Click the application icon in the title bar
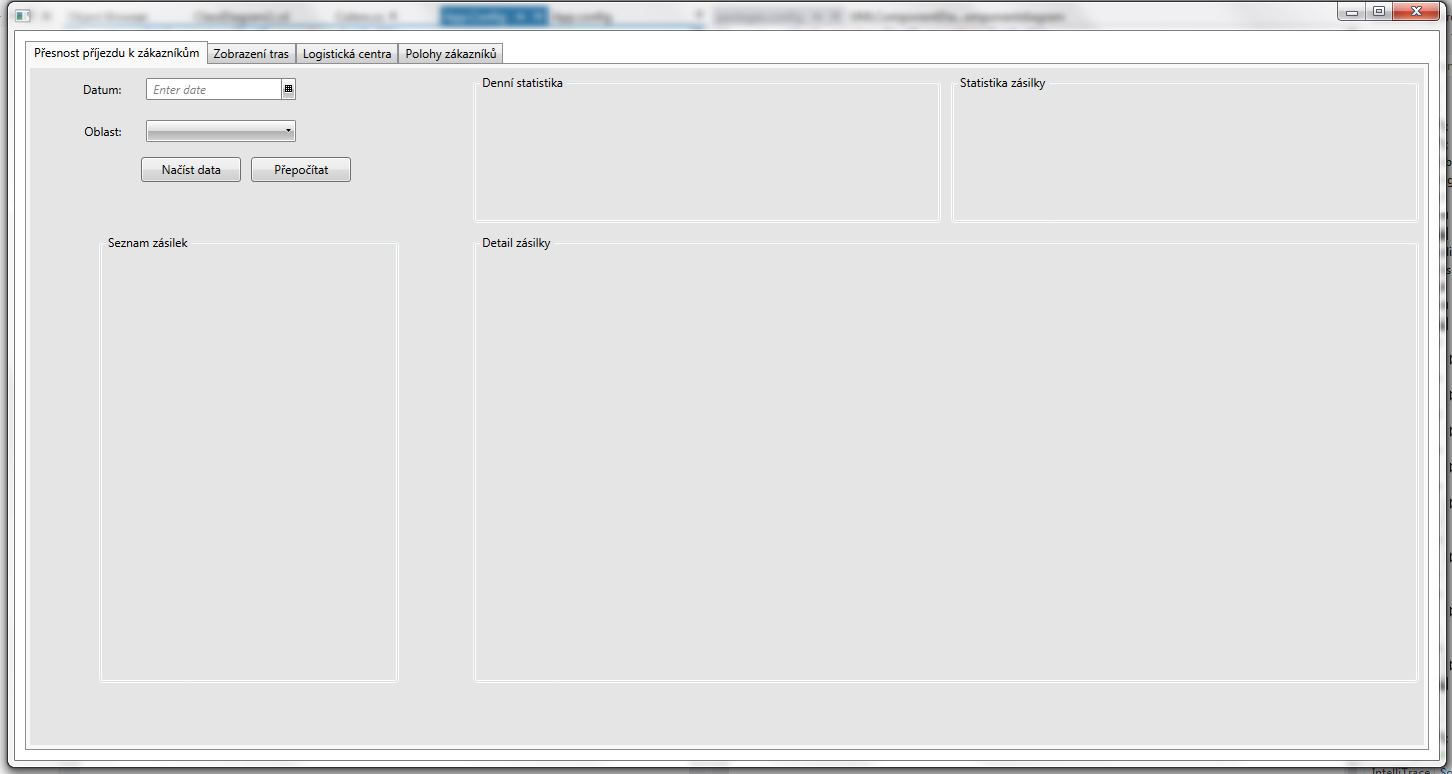Screen dimensions: 1452x774 23,15
